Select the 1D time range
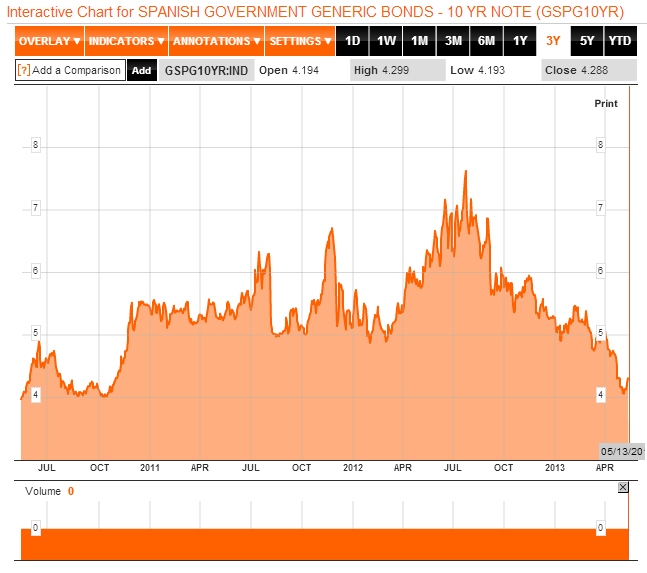The height and width of the screenshot is (573, 647). (351, 41)
